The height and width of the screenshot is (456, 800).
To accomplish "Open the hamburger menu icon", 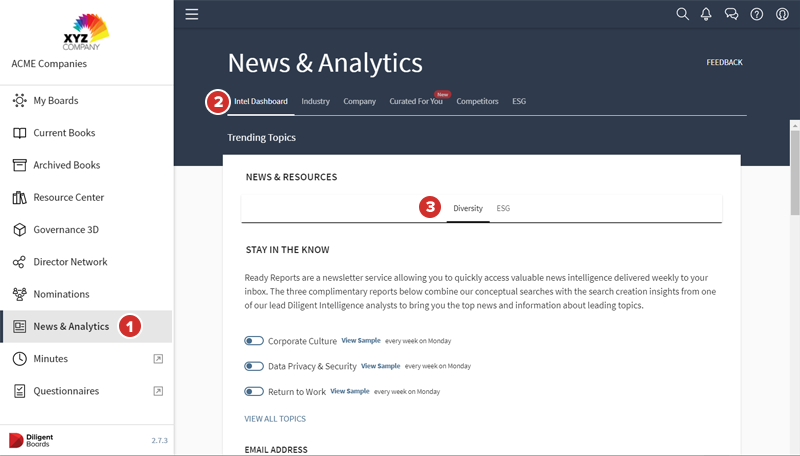I will tap(192, 14).
